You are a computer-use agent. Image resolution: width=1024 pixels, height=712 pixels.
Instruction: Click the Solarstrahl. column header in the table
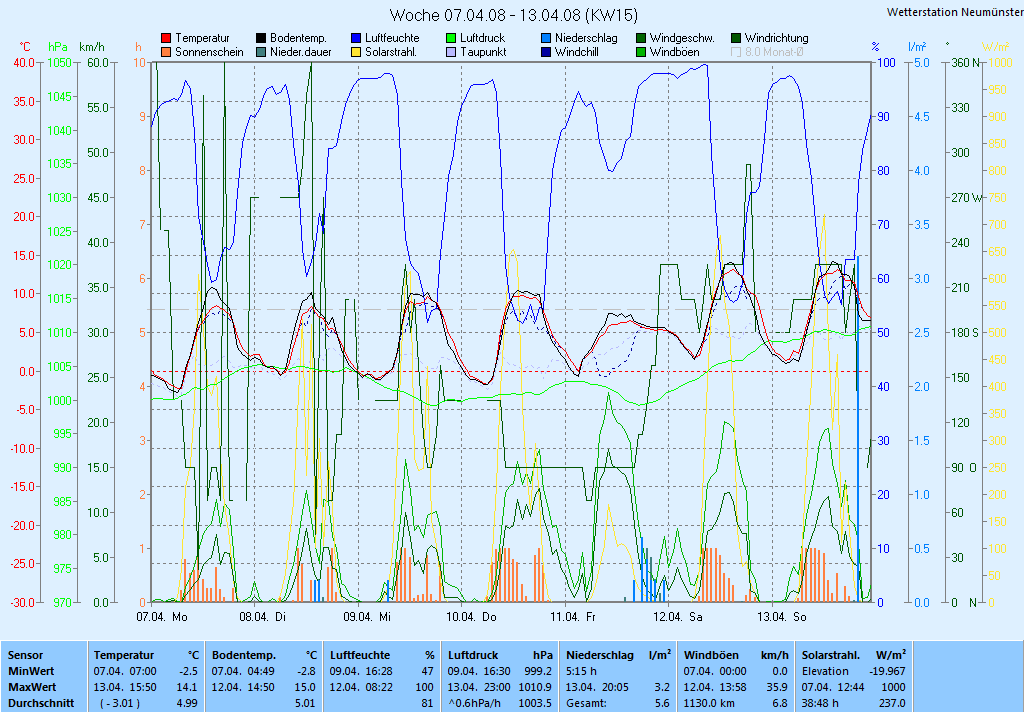pyautogui.click(x=831, y=655)
